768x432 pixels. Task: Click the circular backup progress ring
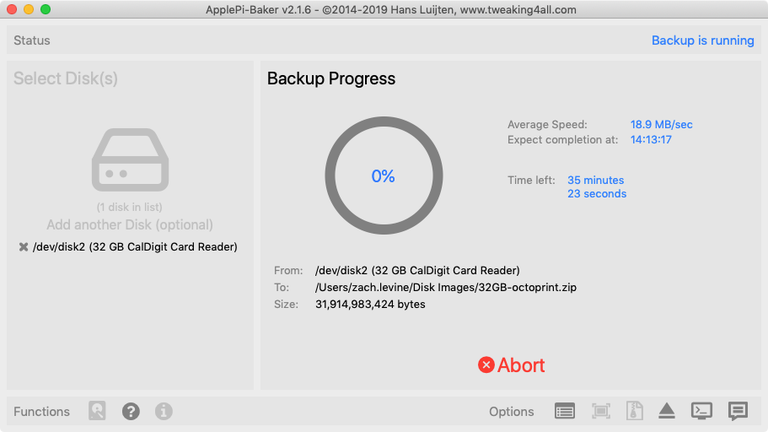tap(383, 176)
